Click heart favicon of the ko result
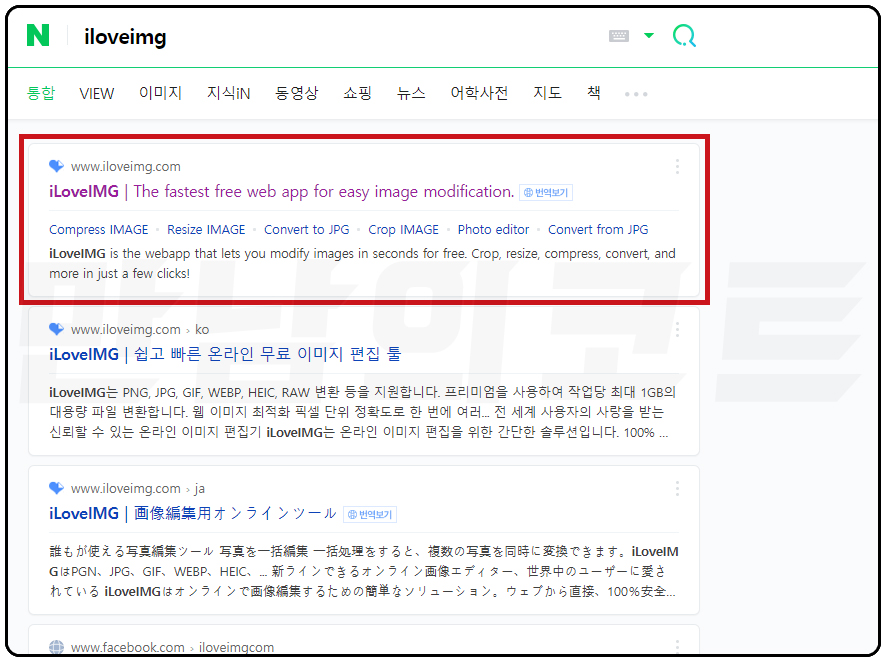This screenshot has height=662, width=886. click(57, 329)
